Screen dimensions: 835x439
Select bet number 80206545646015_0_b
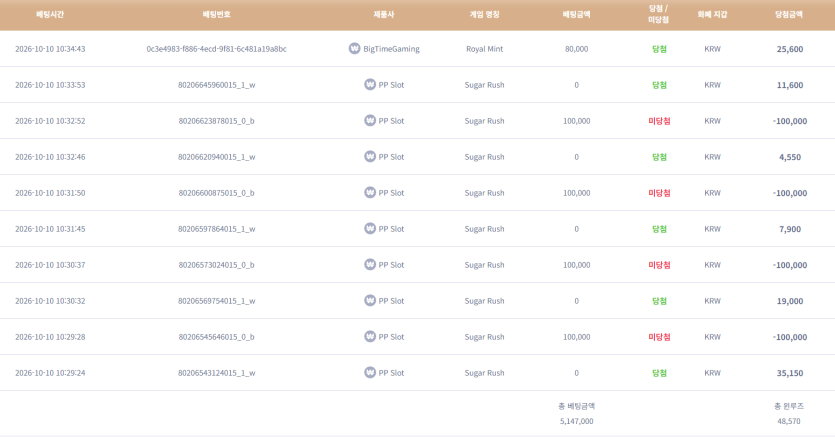(x=217, y=337)
